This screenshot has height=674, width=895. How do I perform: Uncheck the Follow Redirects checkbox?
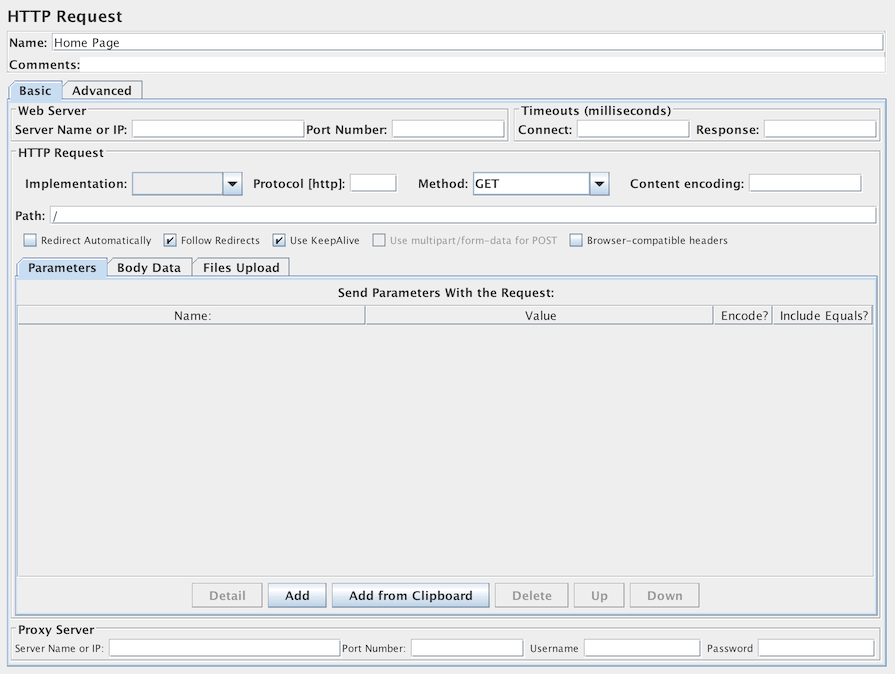pyautogui.click(x=170, y=241)
